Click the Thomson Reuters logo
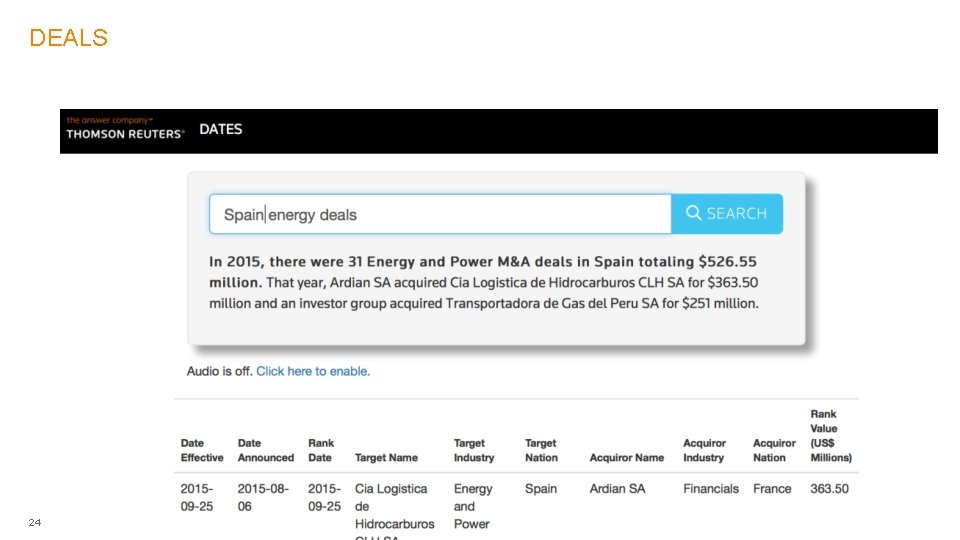Viewport: 960px width, 540px height. [x=125, y=128]
